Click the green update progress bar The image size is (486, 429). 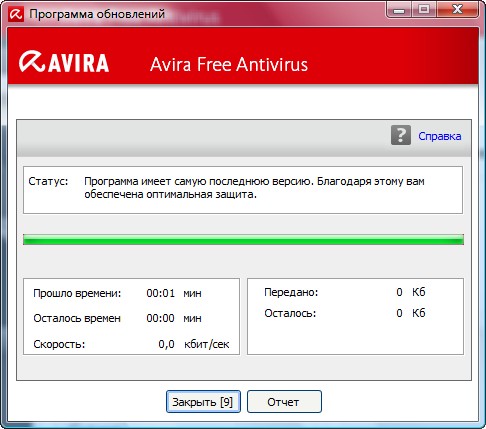click(x=243, y=239)
